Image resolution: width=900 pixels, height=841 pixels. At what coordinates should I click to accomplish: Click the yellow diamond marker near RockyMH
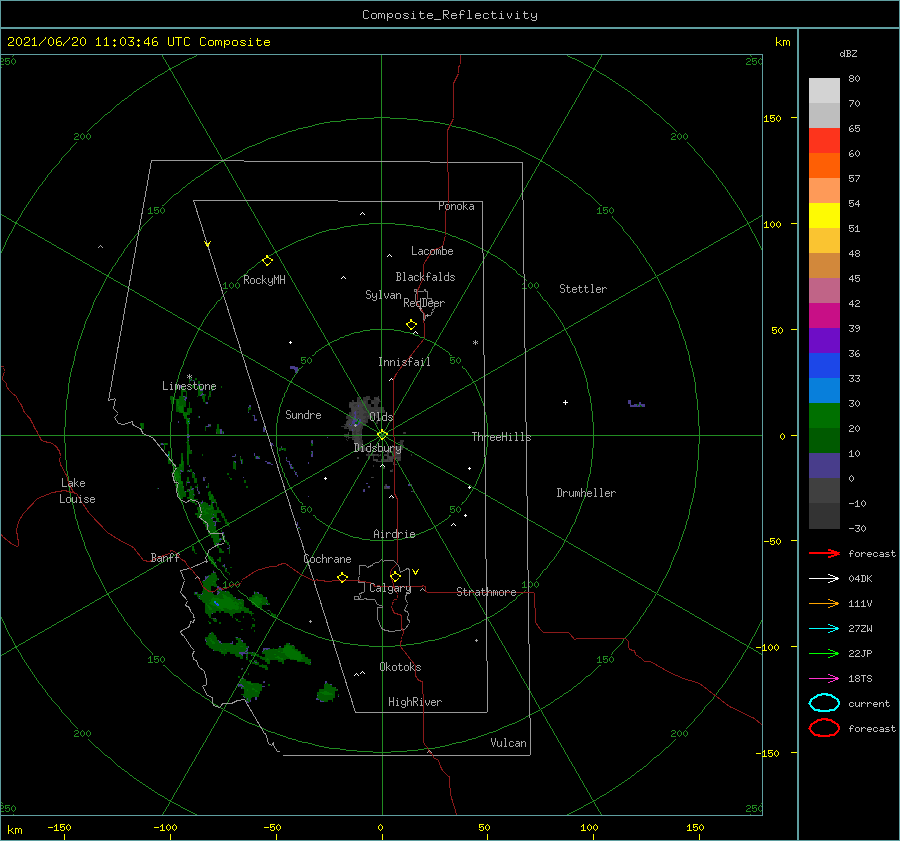(x=267, y=261)
